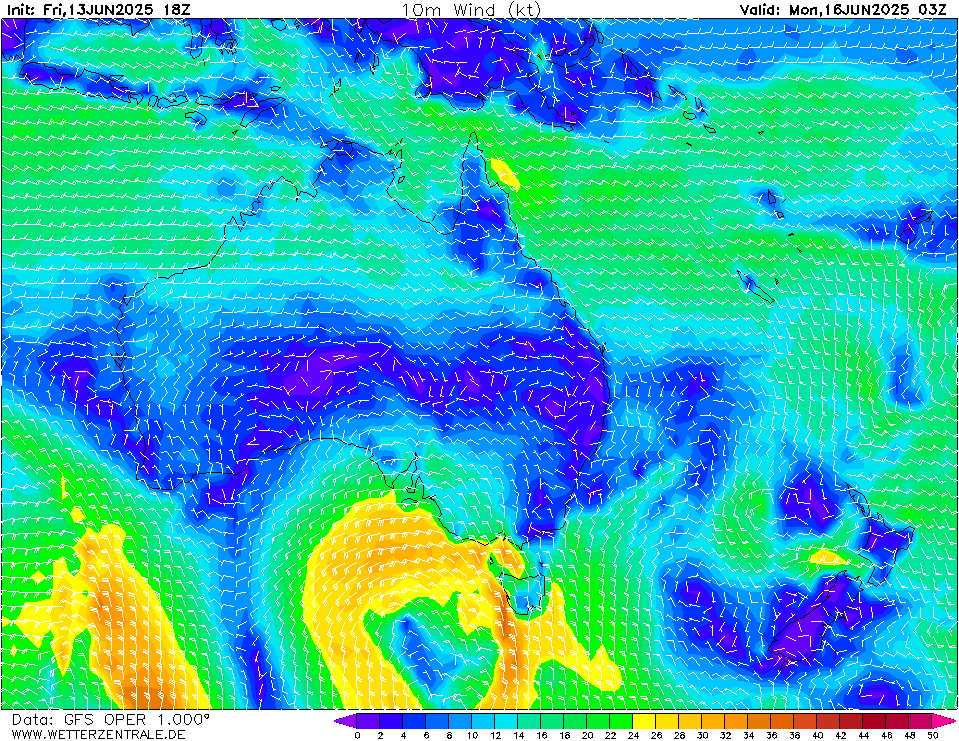Click the legend swatch between 24 and 26
959x741 pixels.
click(645, 721)
